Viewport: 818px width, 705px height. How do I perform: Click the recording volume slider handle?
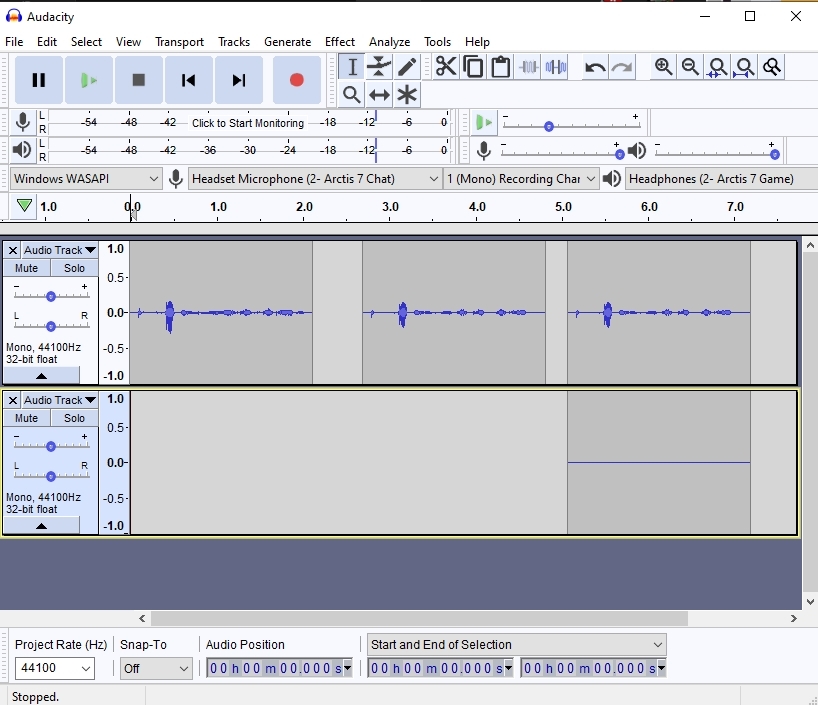619,154
